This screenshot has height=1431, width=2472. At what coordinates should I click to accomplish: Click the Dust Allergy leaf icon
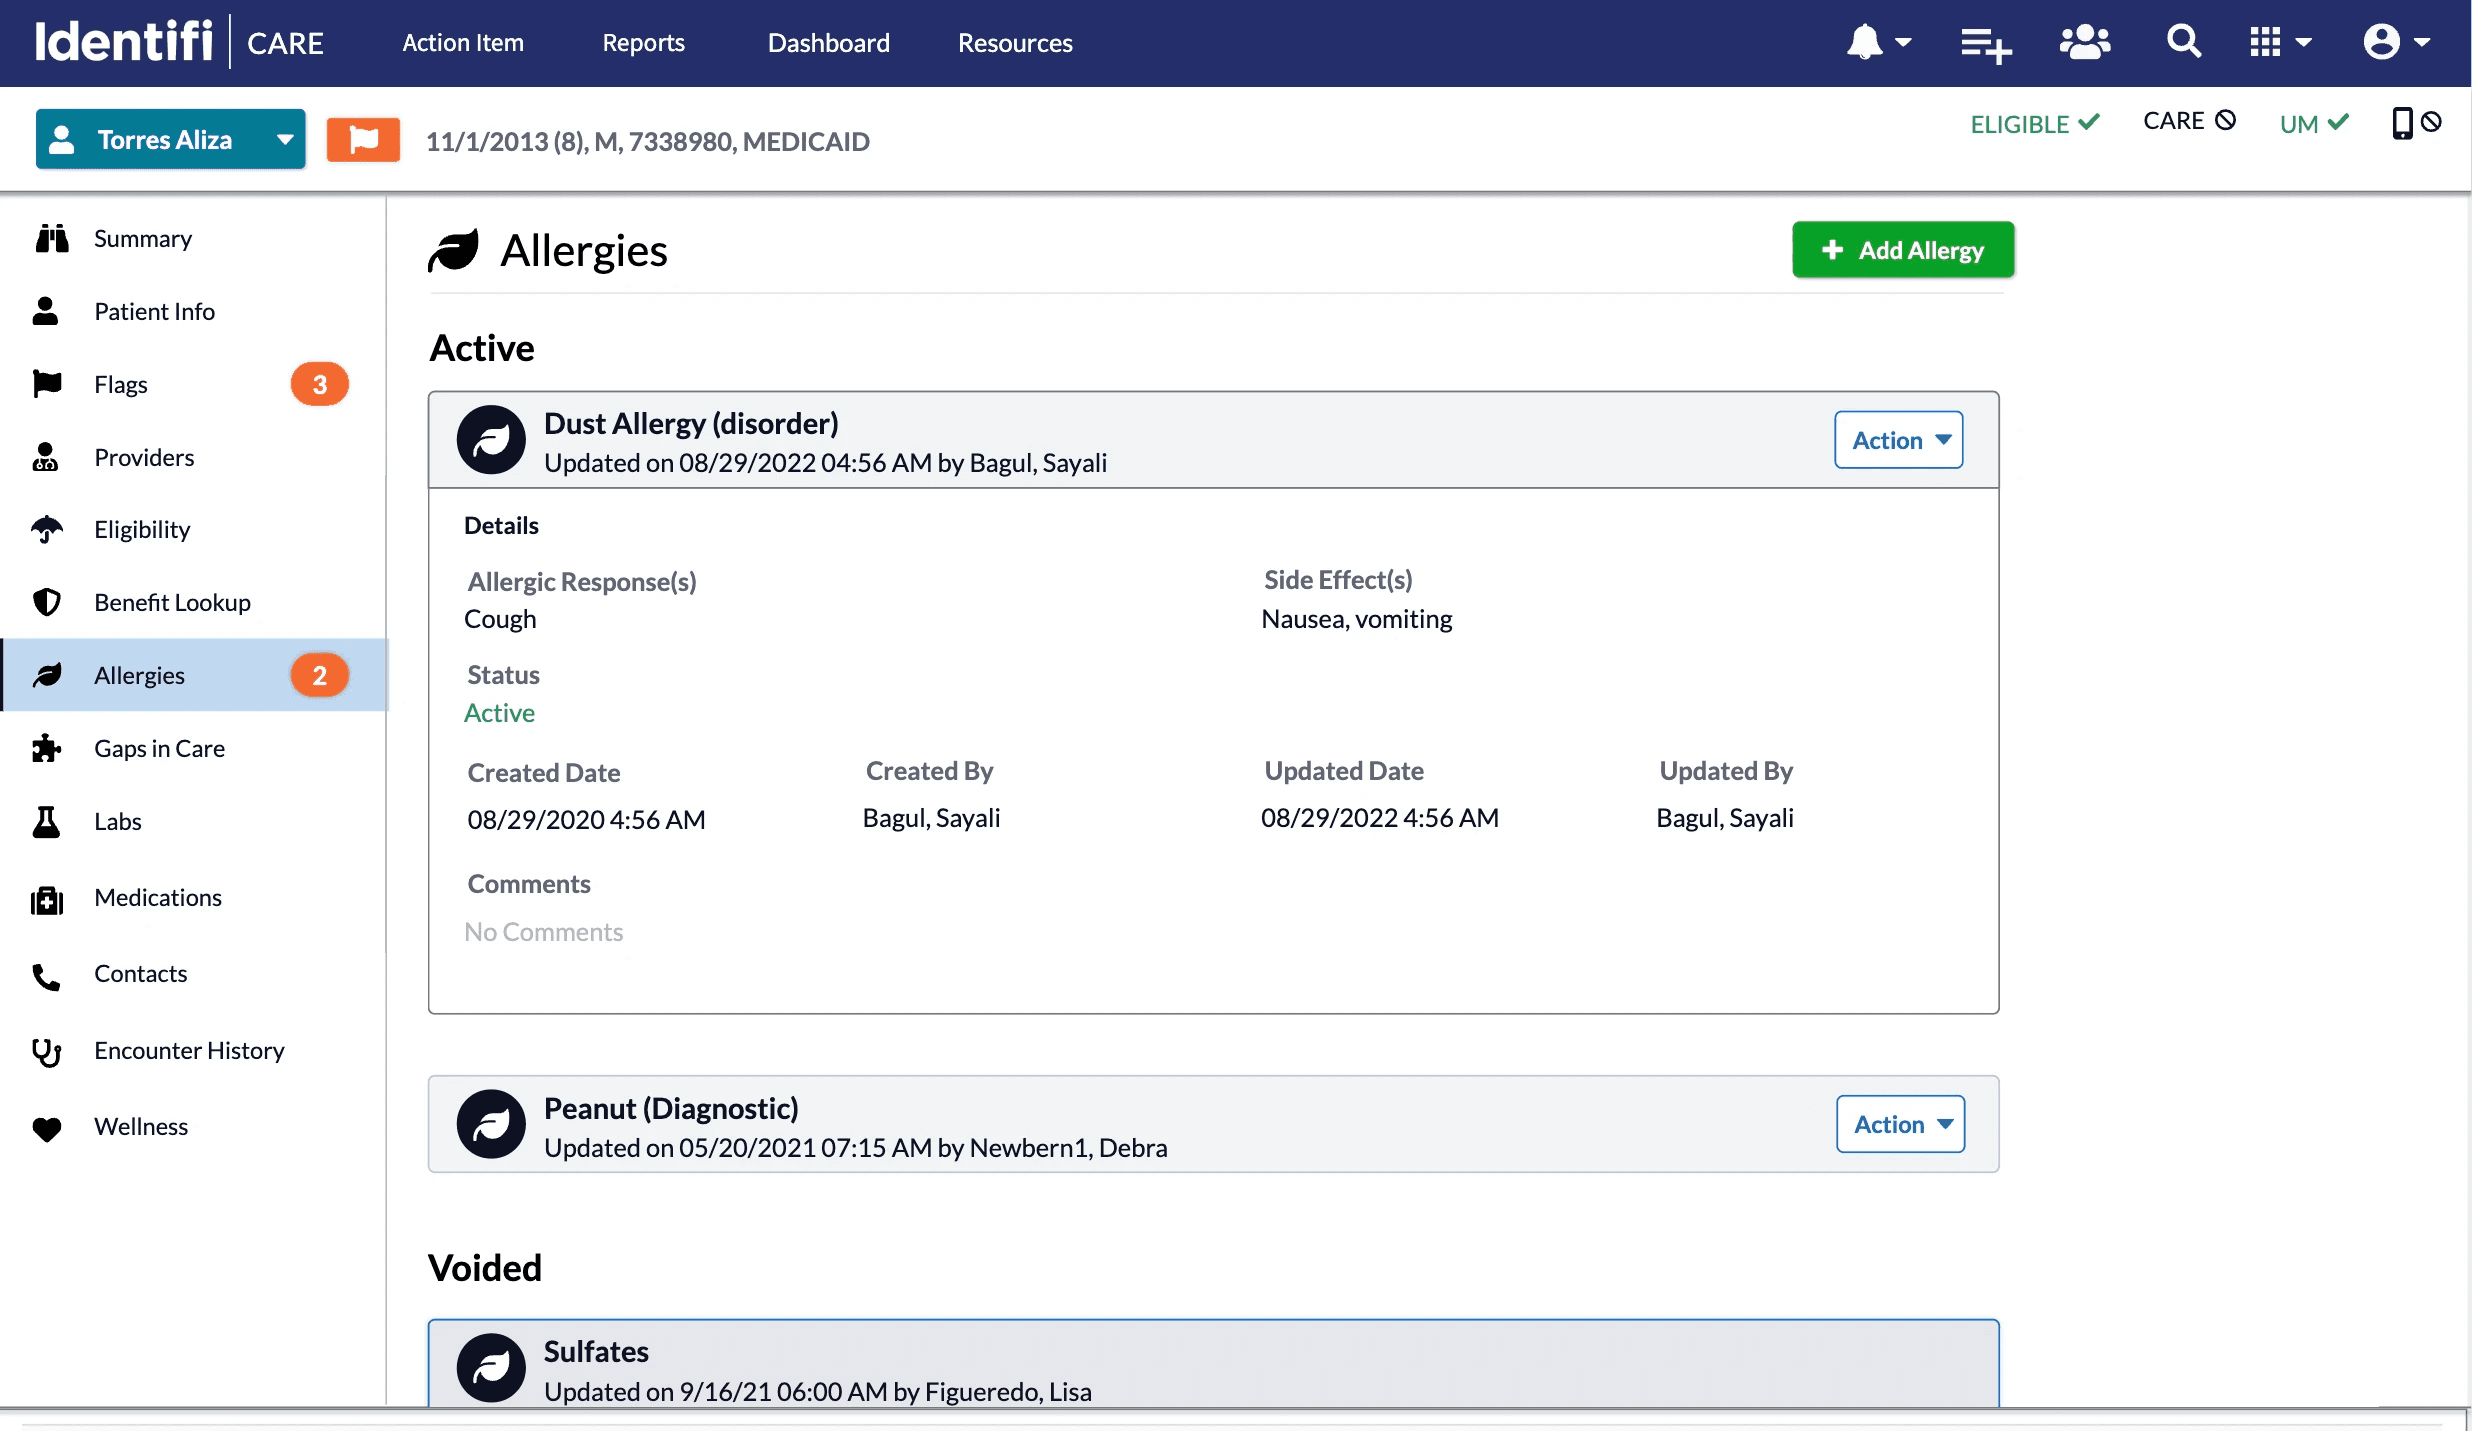click(491, 440)
